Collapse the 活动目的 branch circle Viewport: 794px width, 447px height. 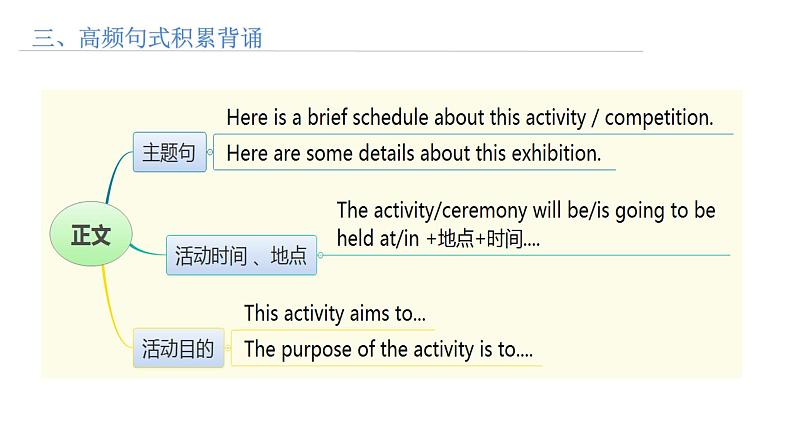tap(227, 348)
